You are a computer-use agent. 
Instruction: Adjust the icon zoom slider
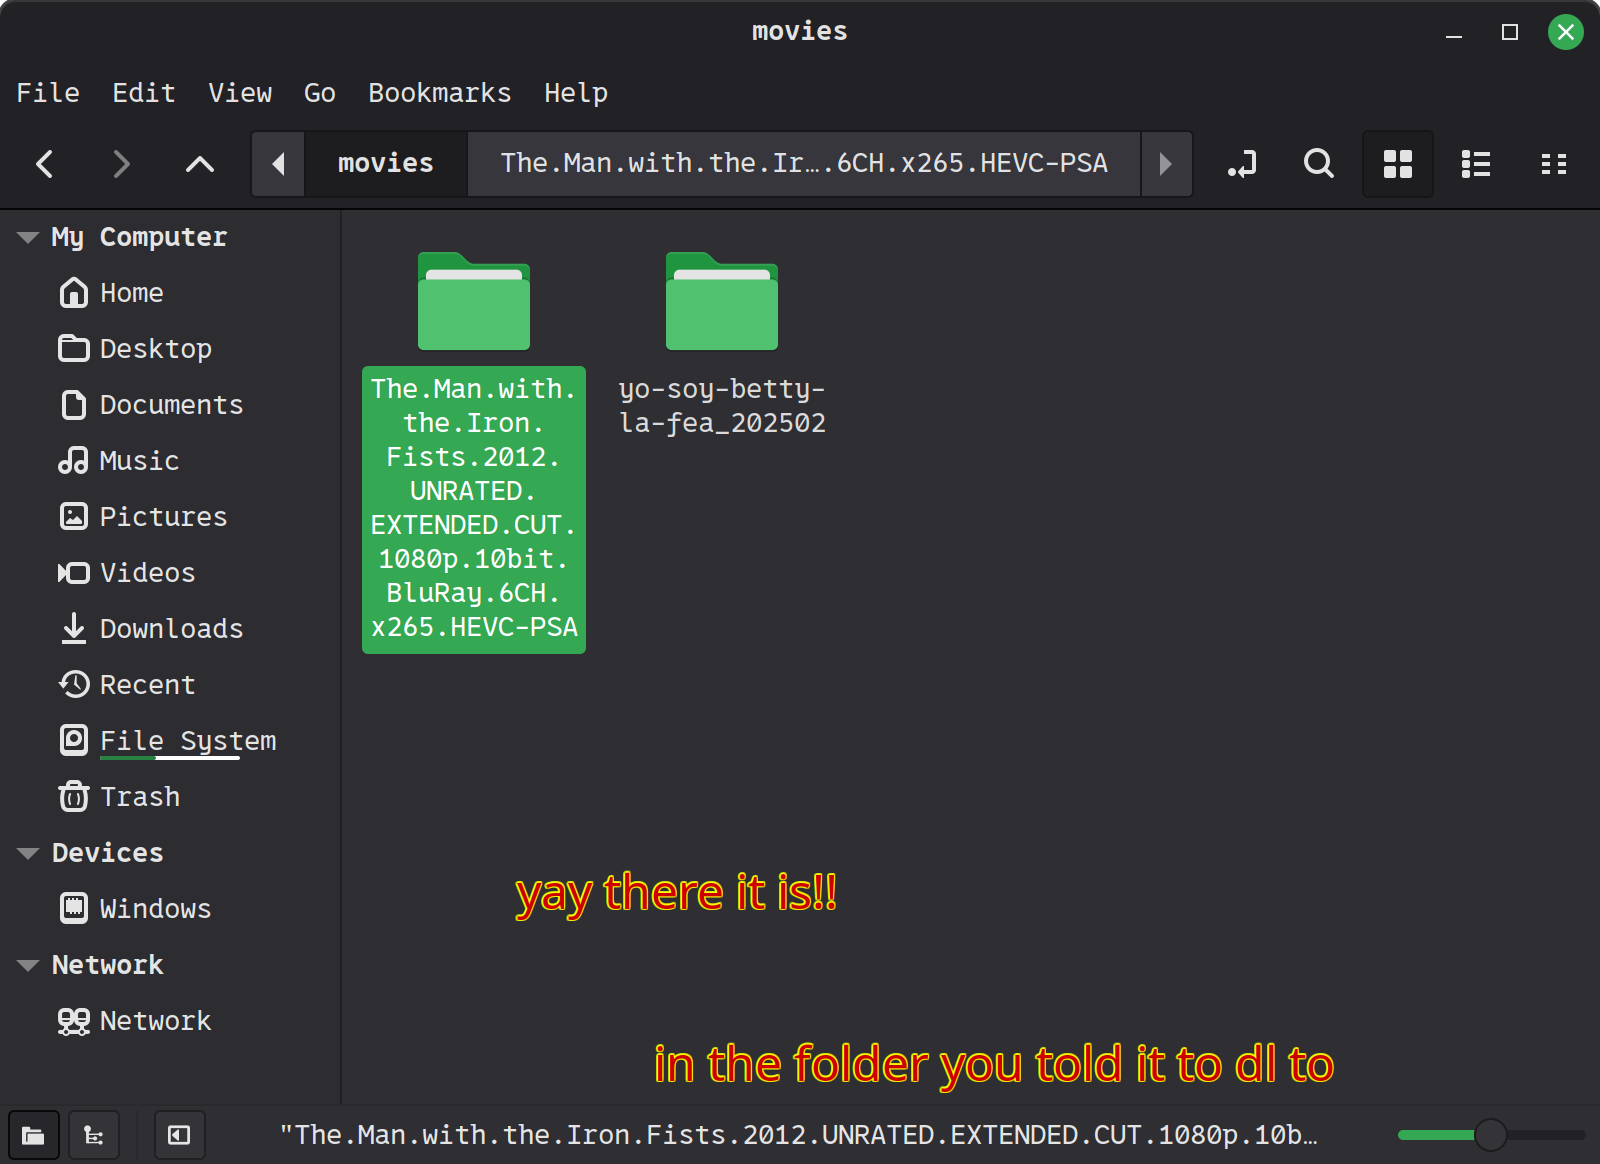[1491, 1135]
